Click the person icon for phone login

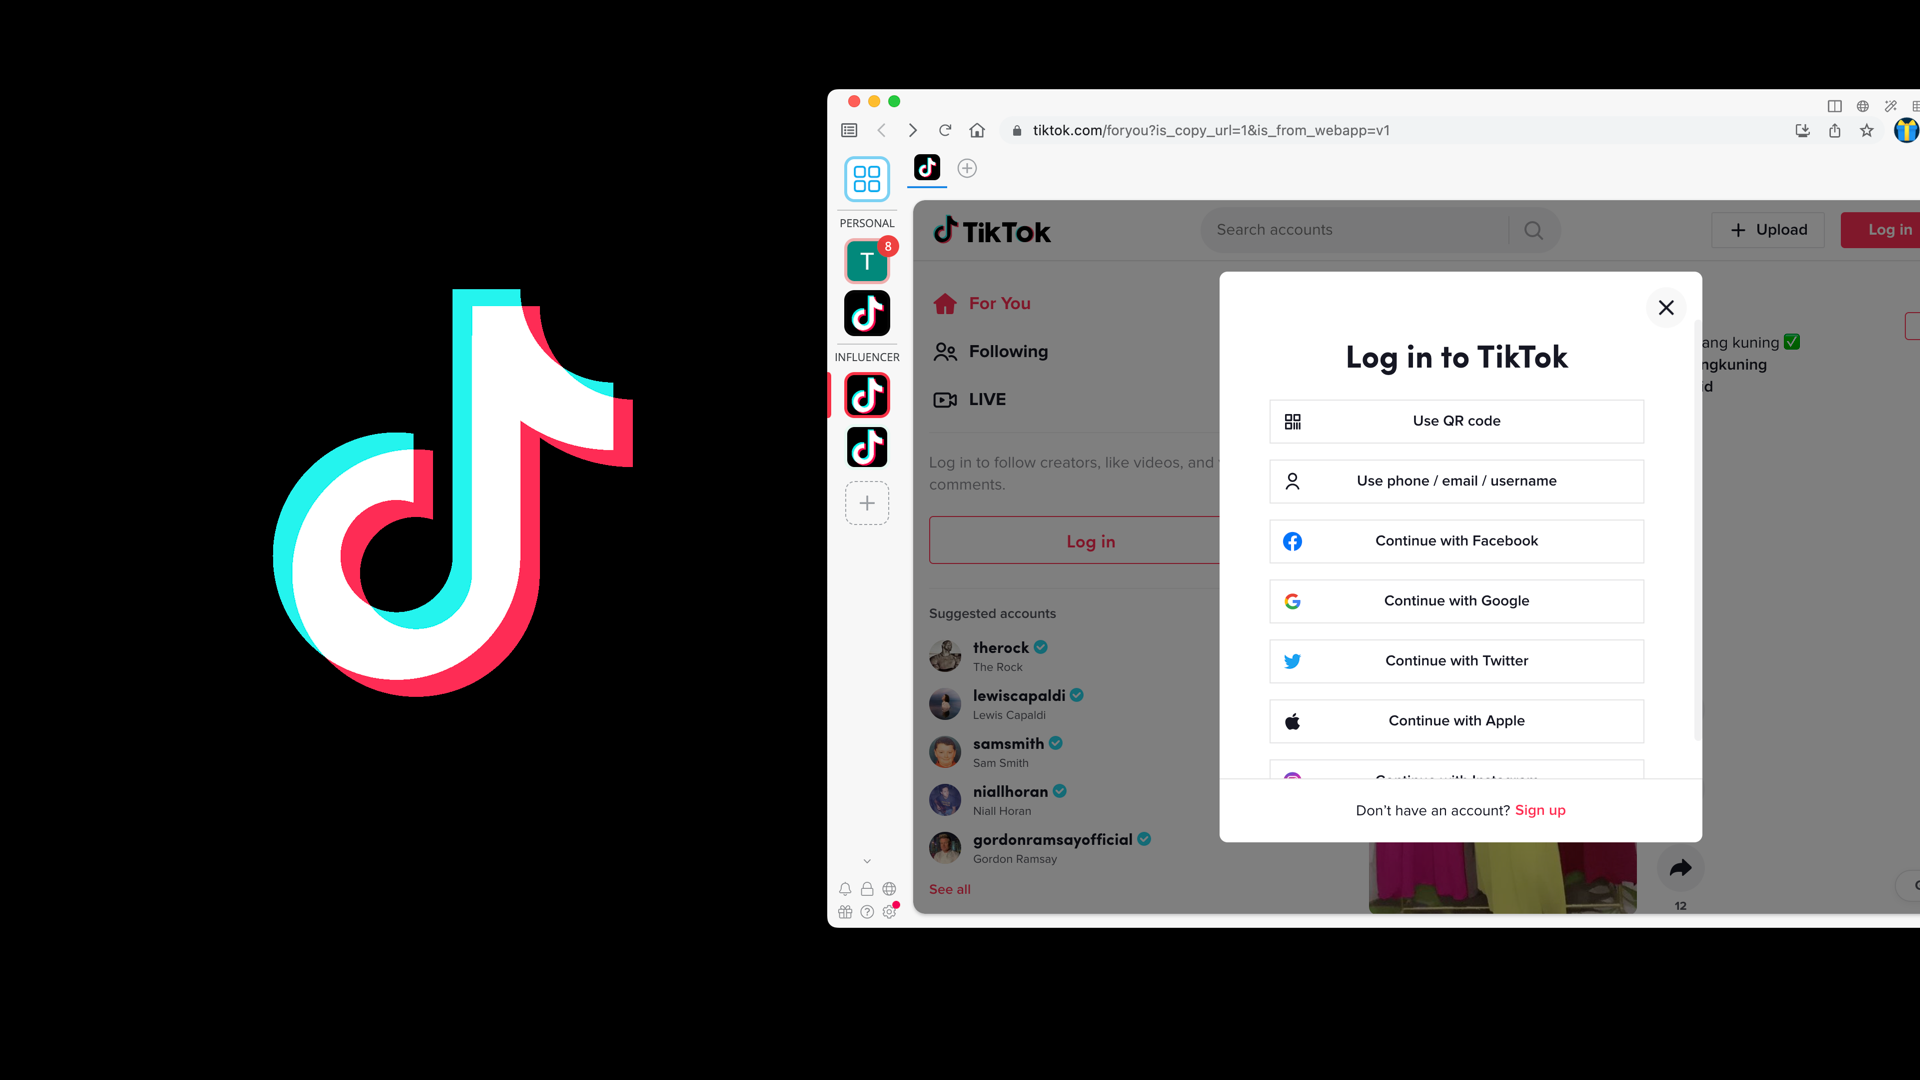1292,480
